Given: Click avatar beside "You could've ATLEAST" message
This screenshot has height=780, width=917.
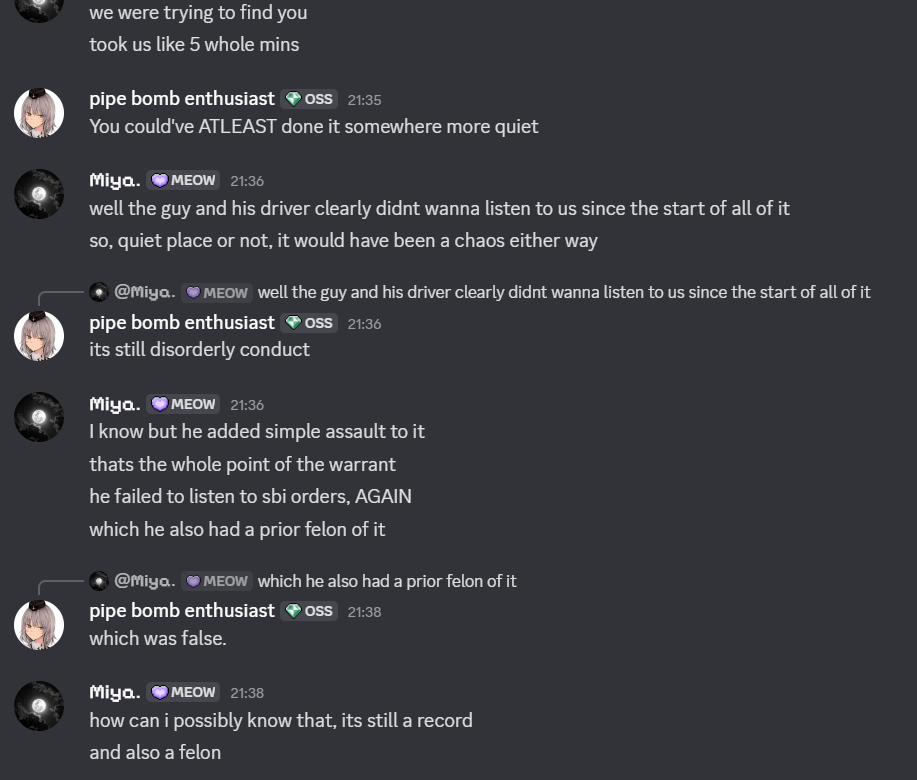Looking at the screenshot, I should pyautogui.click(x=39, y=112).
